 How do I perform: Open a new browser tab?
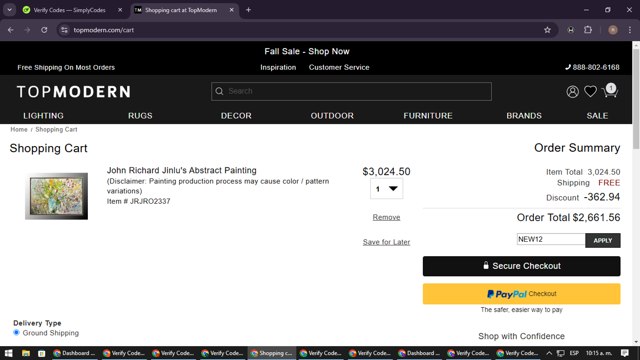(248, 10)
